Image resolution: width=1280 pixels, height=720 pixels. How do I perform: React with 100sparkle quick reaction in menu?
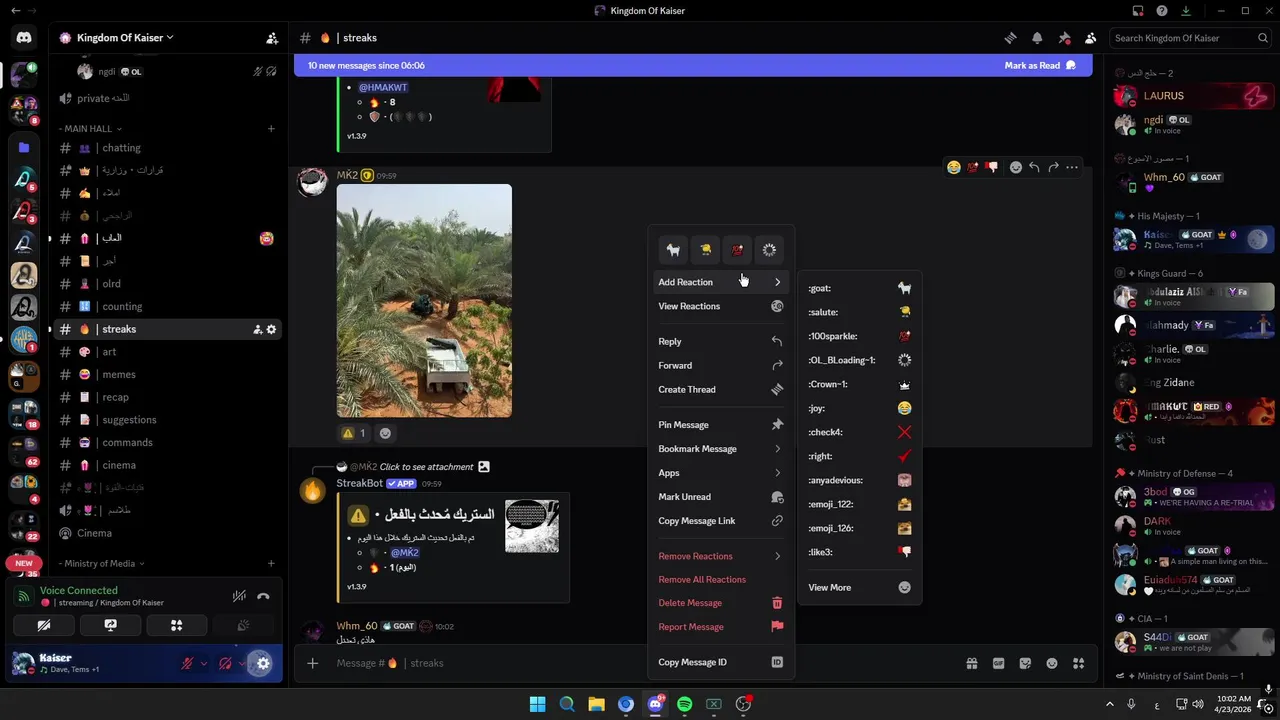click(737, 250)
